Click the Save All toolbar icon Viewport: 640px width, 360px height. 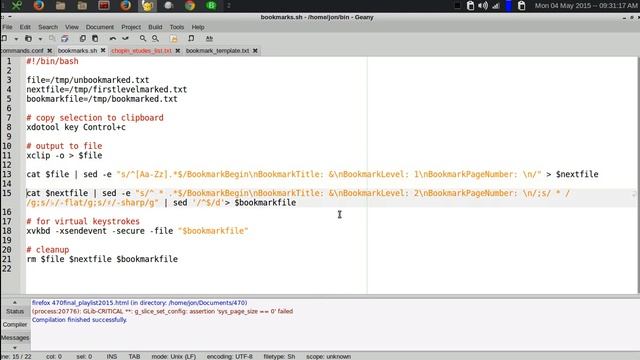(x=64, y=38)
